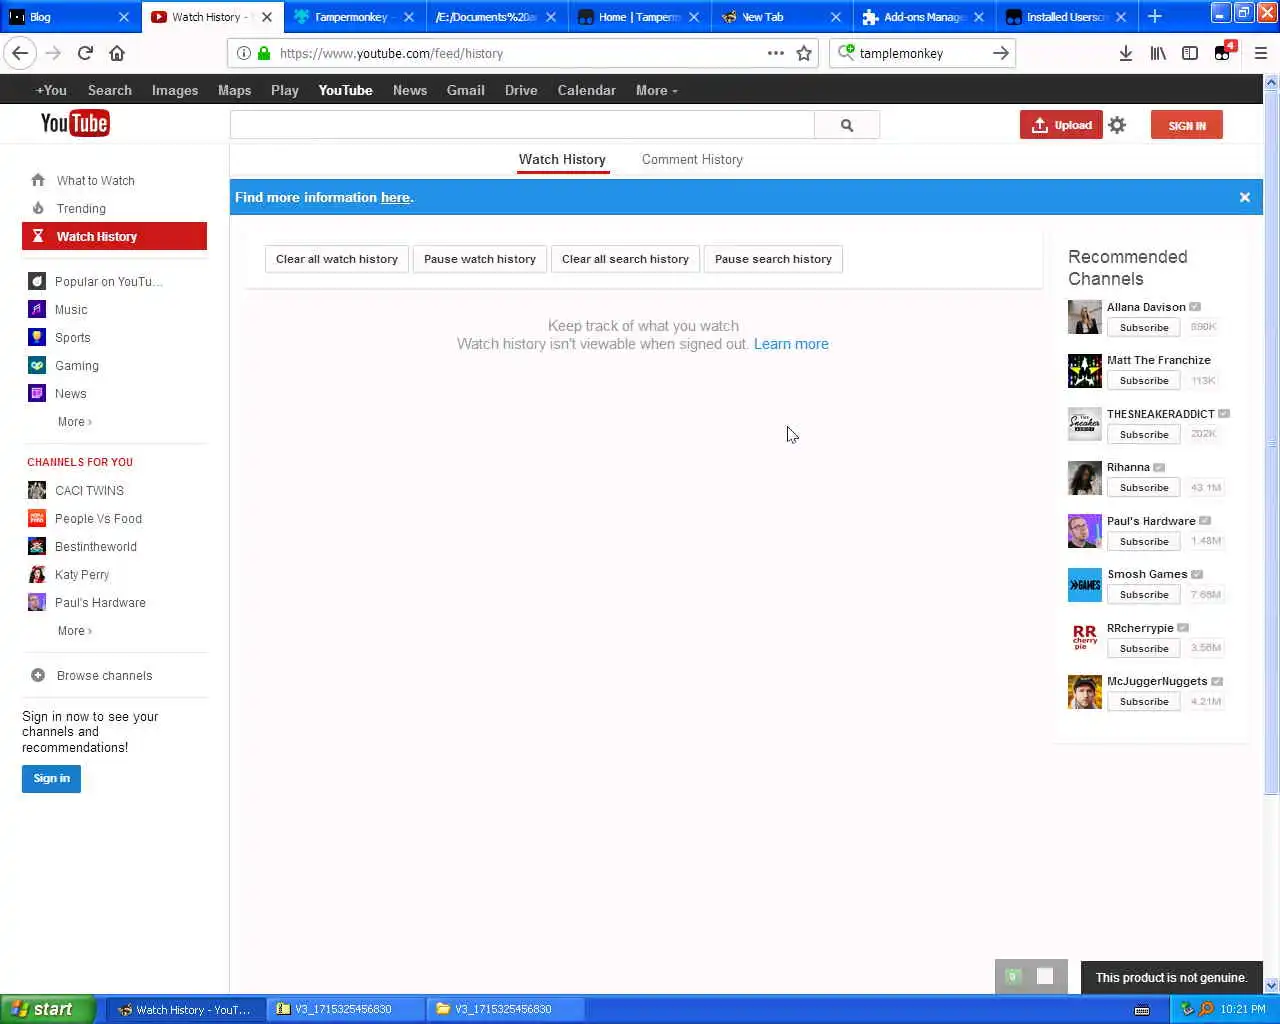Click the red SIGN IN button
Screen dimensions: 1280x1024
(1187, 125)
